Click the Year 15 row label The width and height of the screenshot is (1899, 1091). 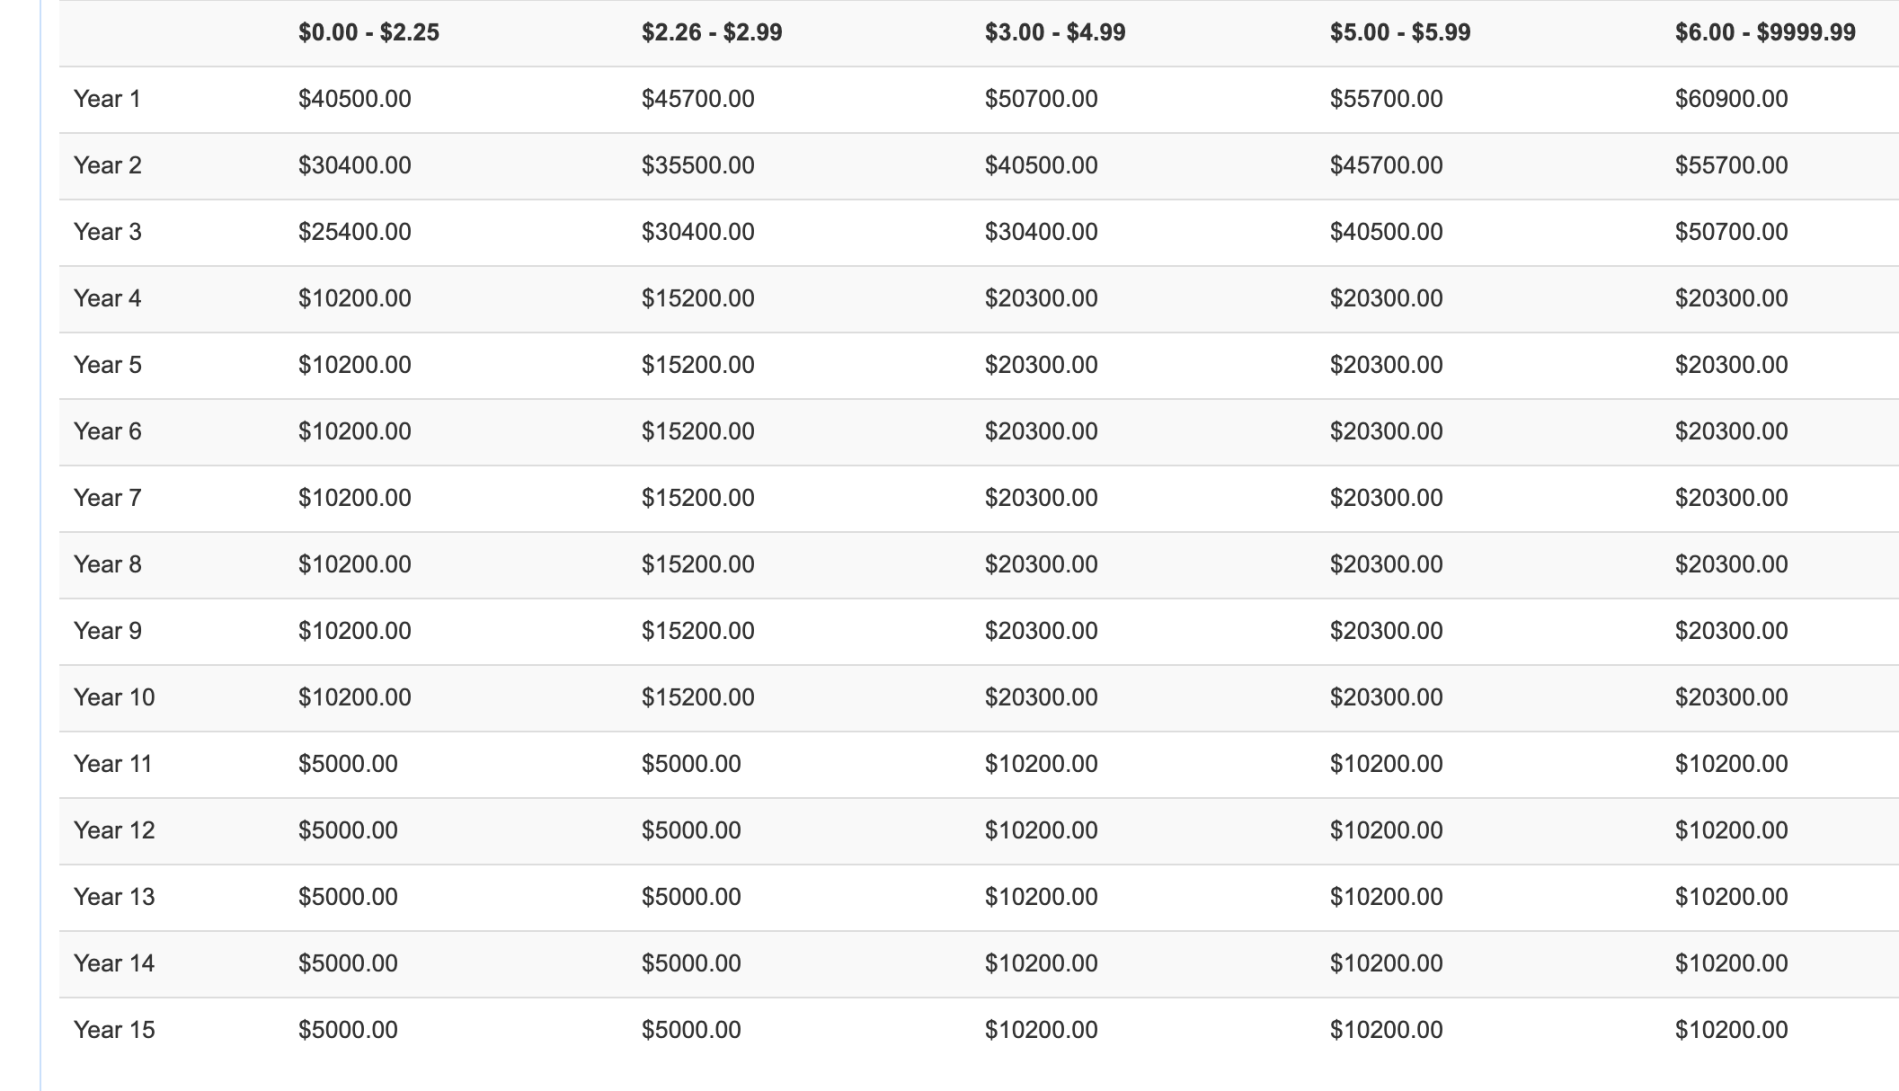(x=114, y=1030)
